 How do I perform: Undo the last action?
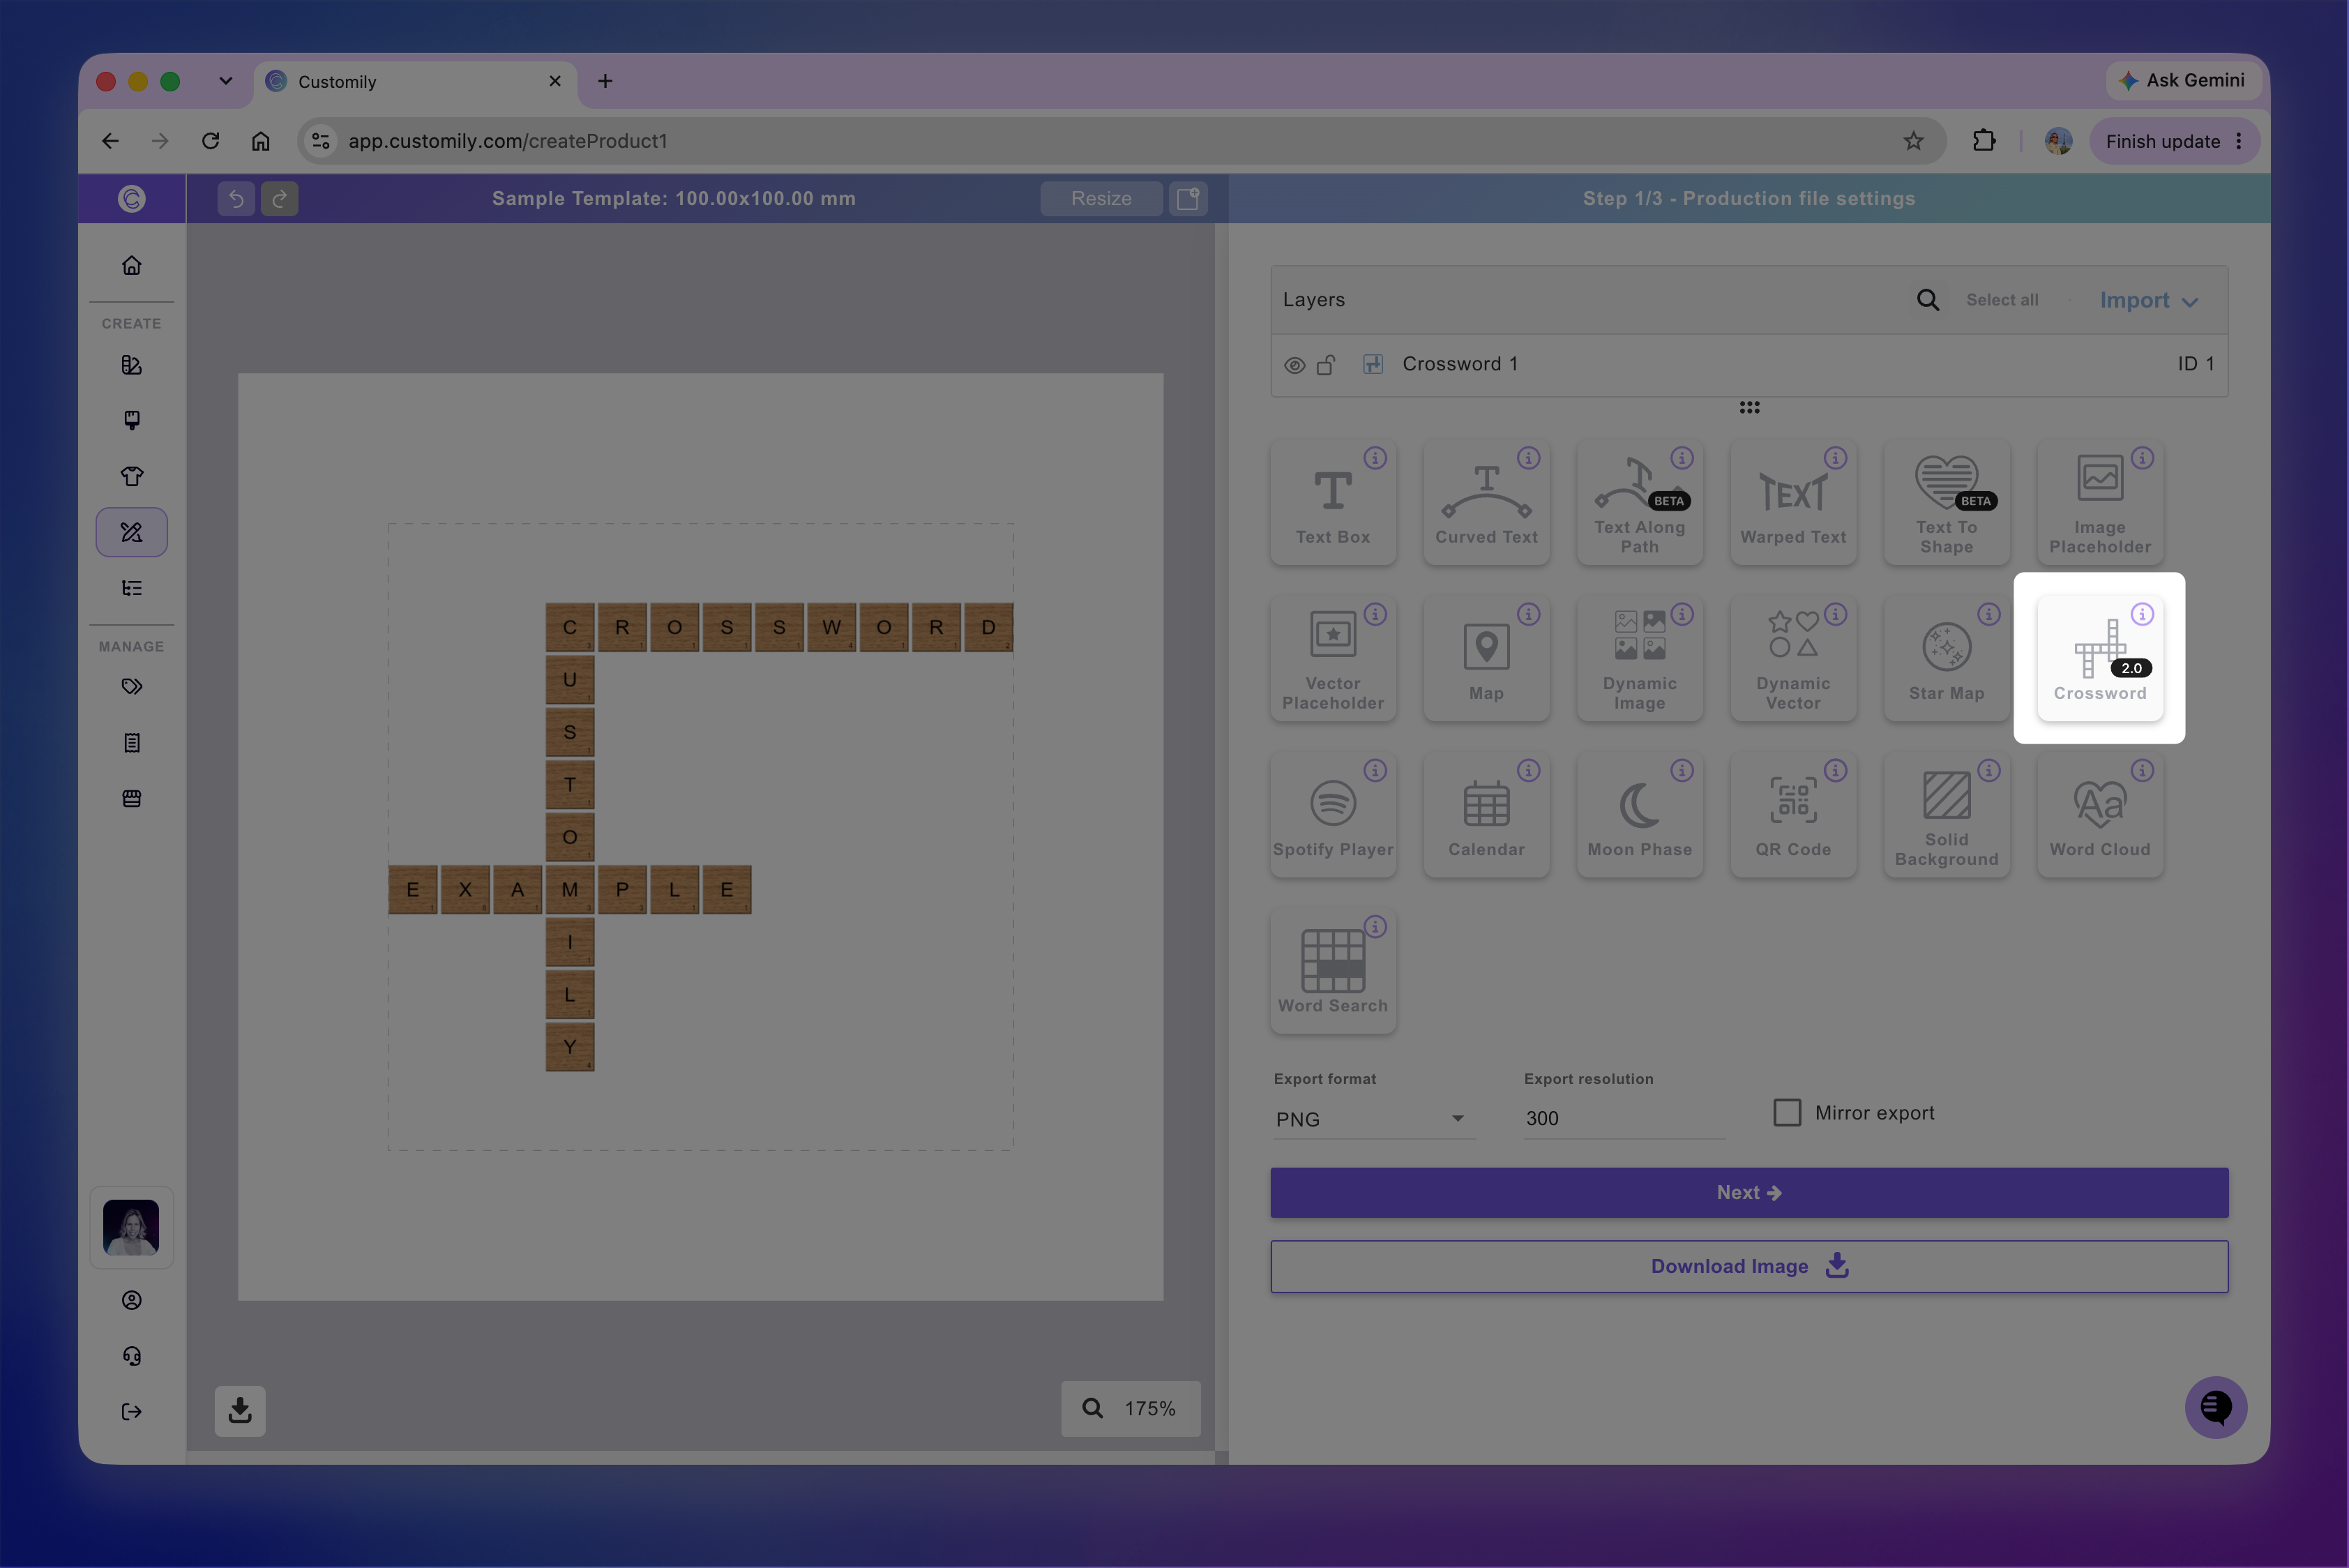pos(236,199)
